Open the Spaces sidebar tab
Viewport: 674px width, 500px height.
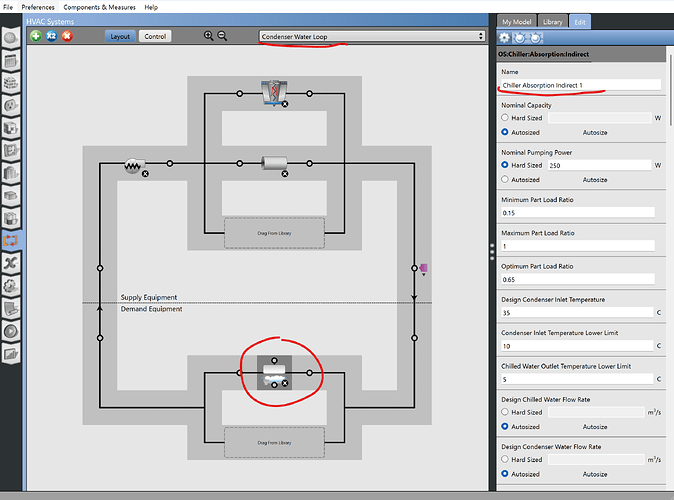click(11, 196)
